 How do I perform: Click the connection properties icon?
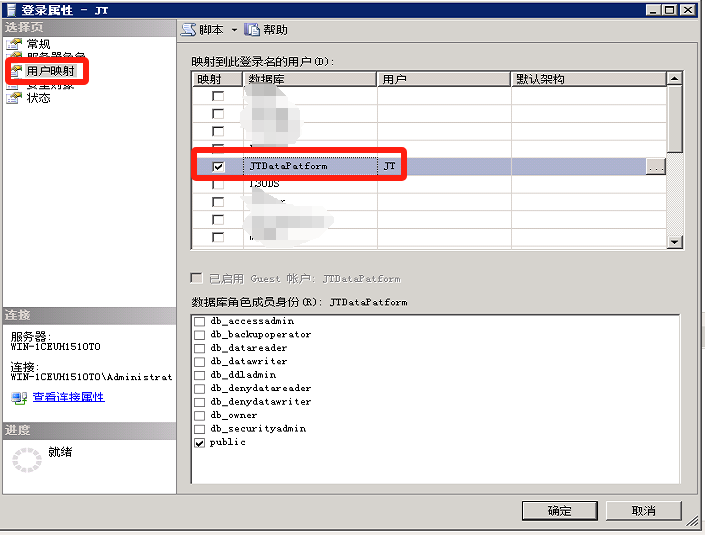18,397
